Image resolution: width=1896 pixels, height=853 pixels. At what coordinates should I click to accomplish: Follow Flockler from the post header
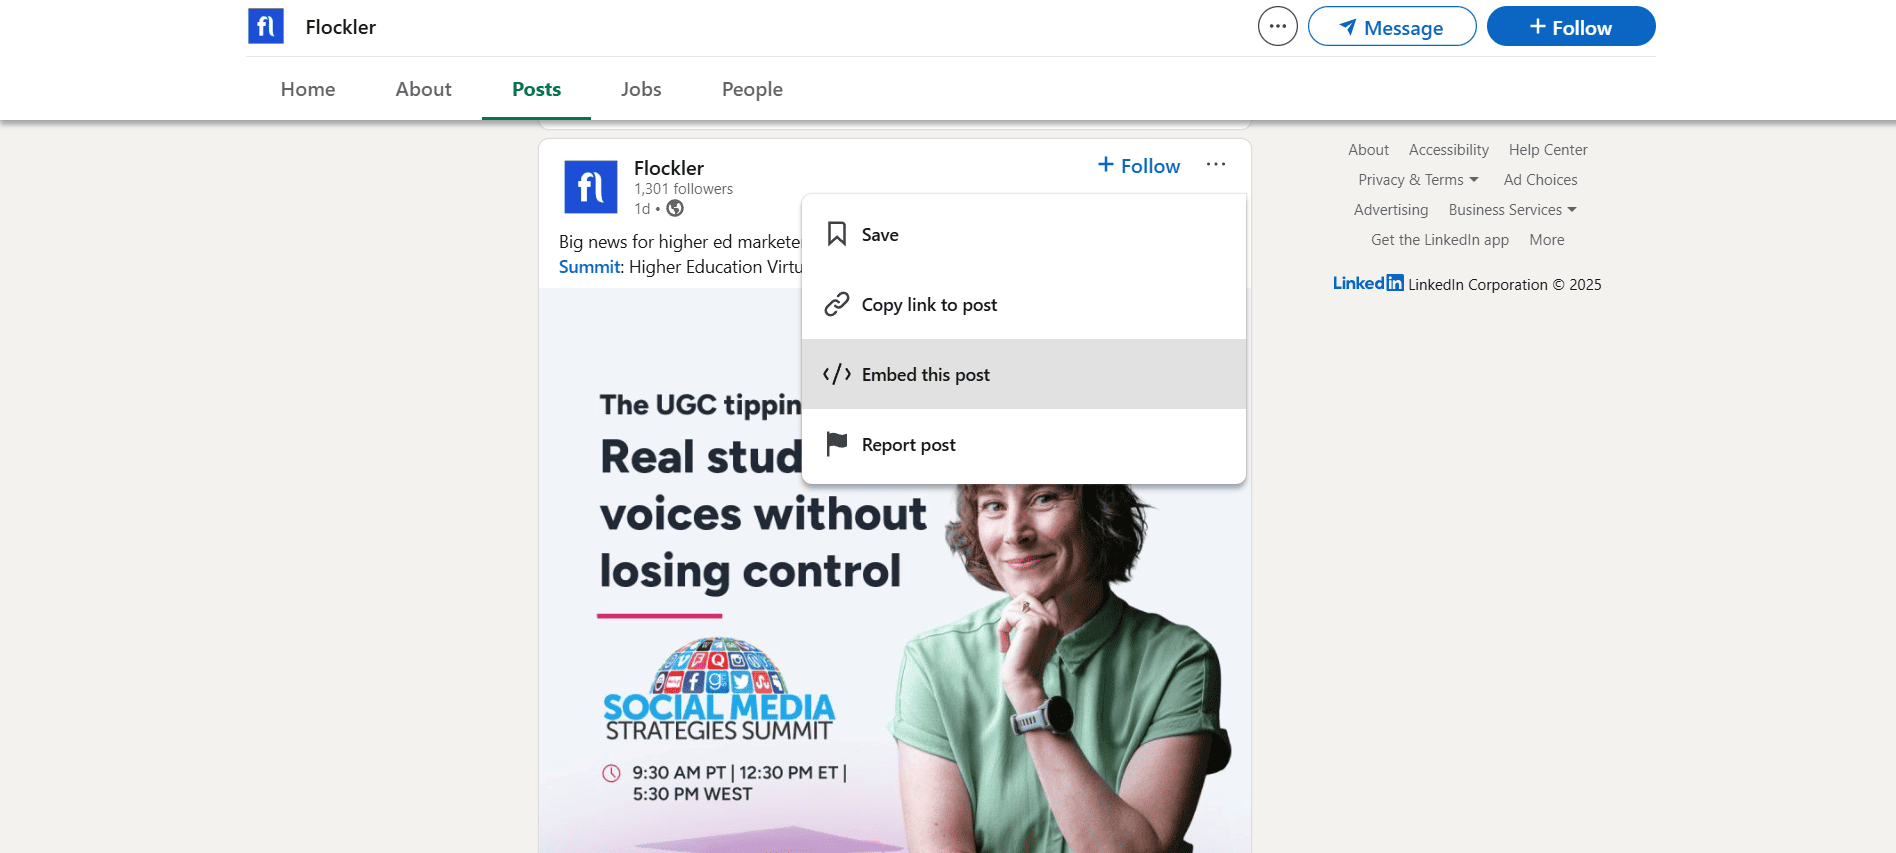click(x=1139, y=166)
